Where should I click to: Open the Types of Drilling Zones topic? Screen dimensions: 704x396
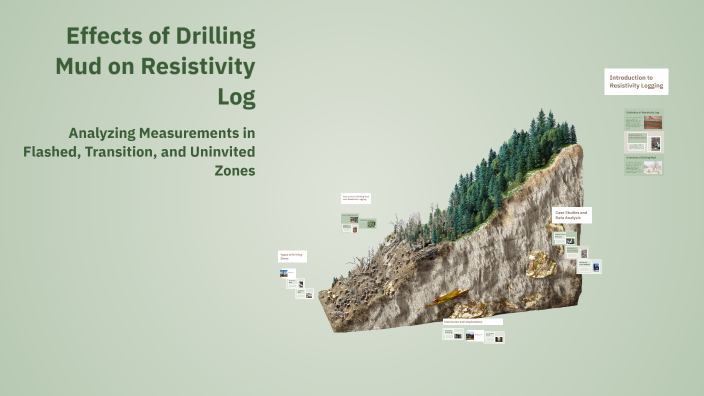click(x=292, y=256)
